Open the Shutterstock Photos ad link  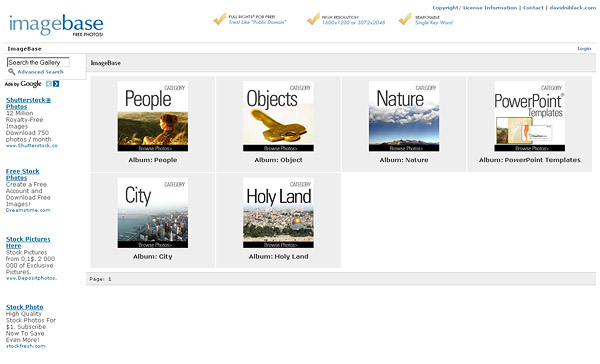point(28,103)
